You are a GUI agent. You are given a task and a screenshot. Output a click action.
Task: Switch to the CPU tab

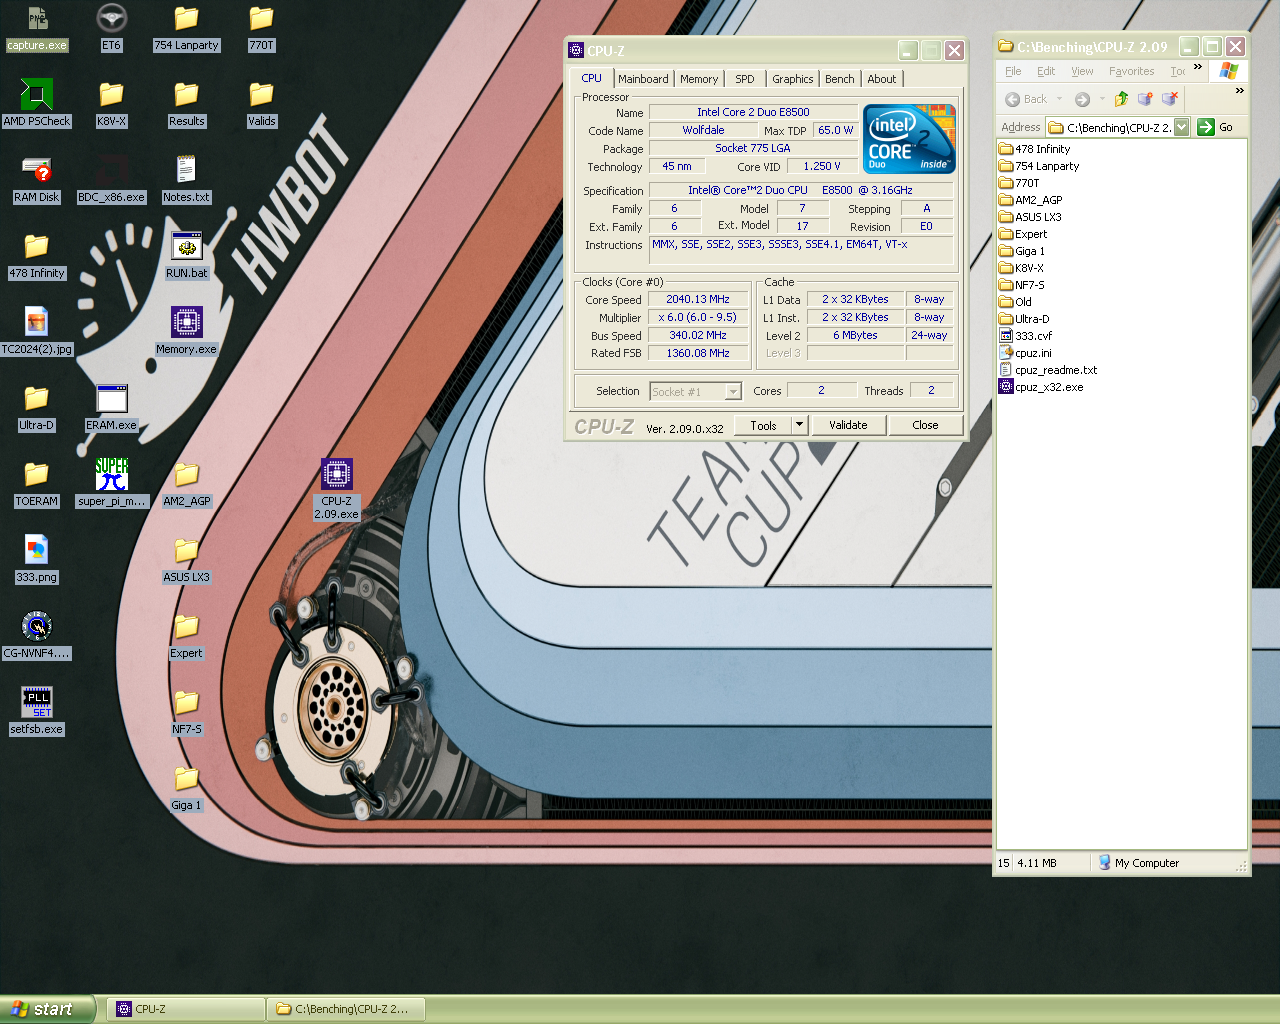(x=592, y=78)
